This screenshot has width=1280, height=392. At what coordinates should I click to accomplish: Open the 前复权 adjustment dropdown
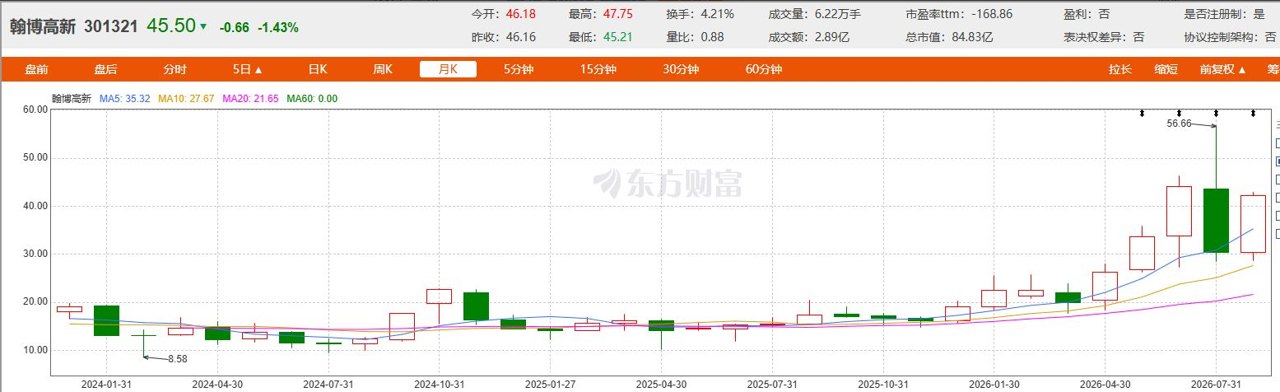(x=1223, y=70)
